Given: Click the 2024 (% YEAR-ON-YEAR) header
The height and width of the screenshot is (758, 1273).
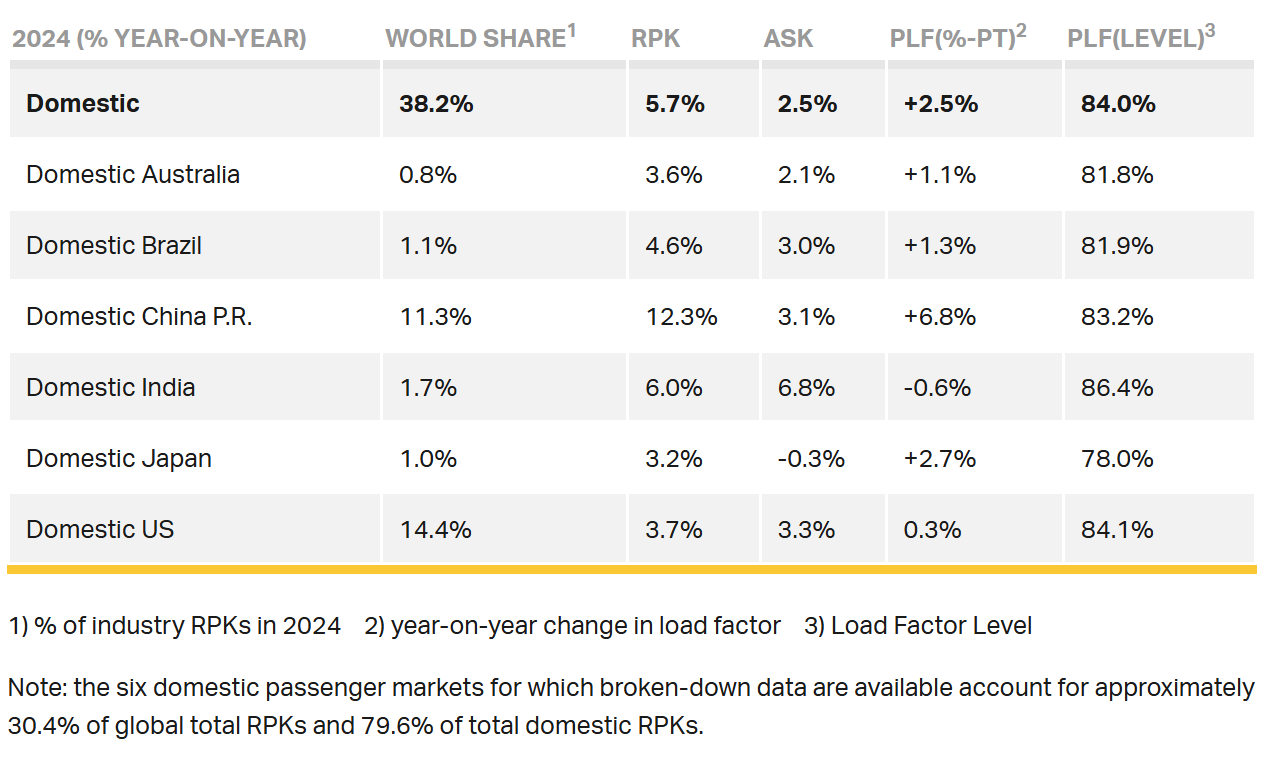Looking at the screenshot, I should pos(159,39).
